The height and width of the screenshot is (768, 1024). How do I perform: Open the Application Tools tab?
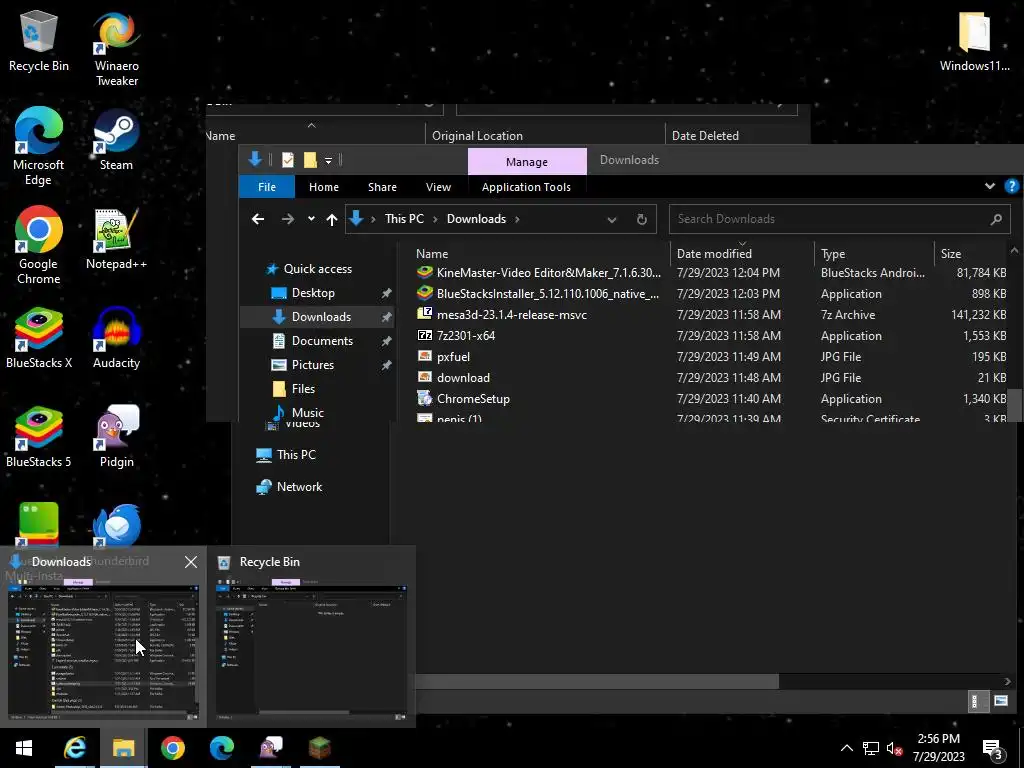(x=526, y=187)
